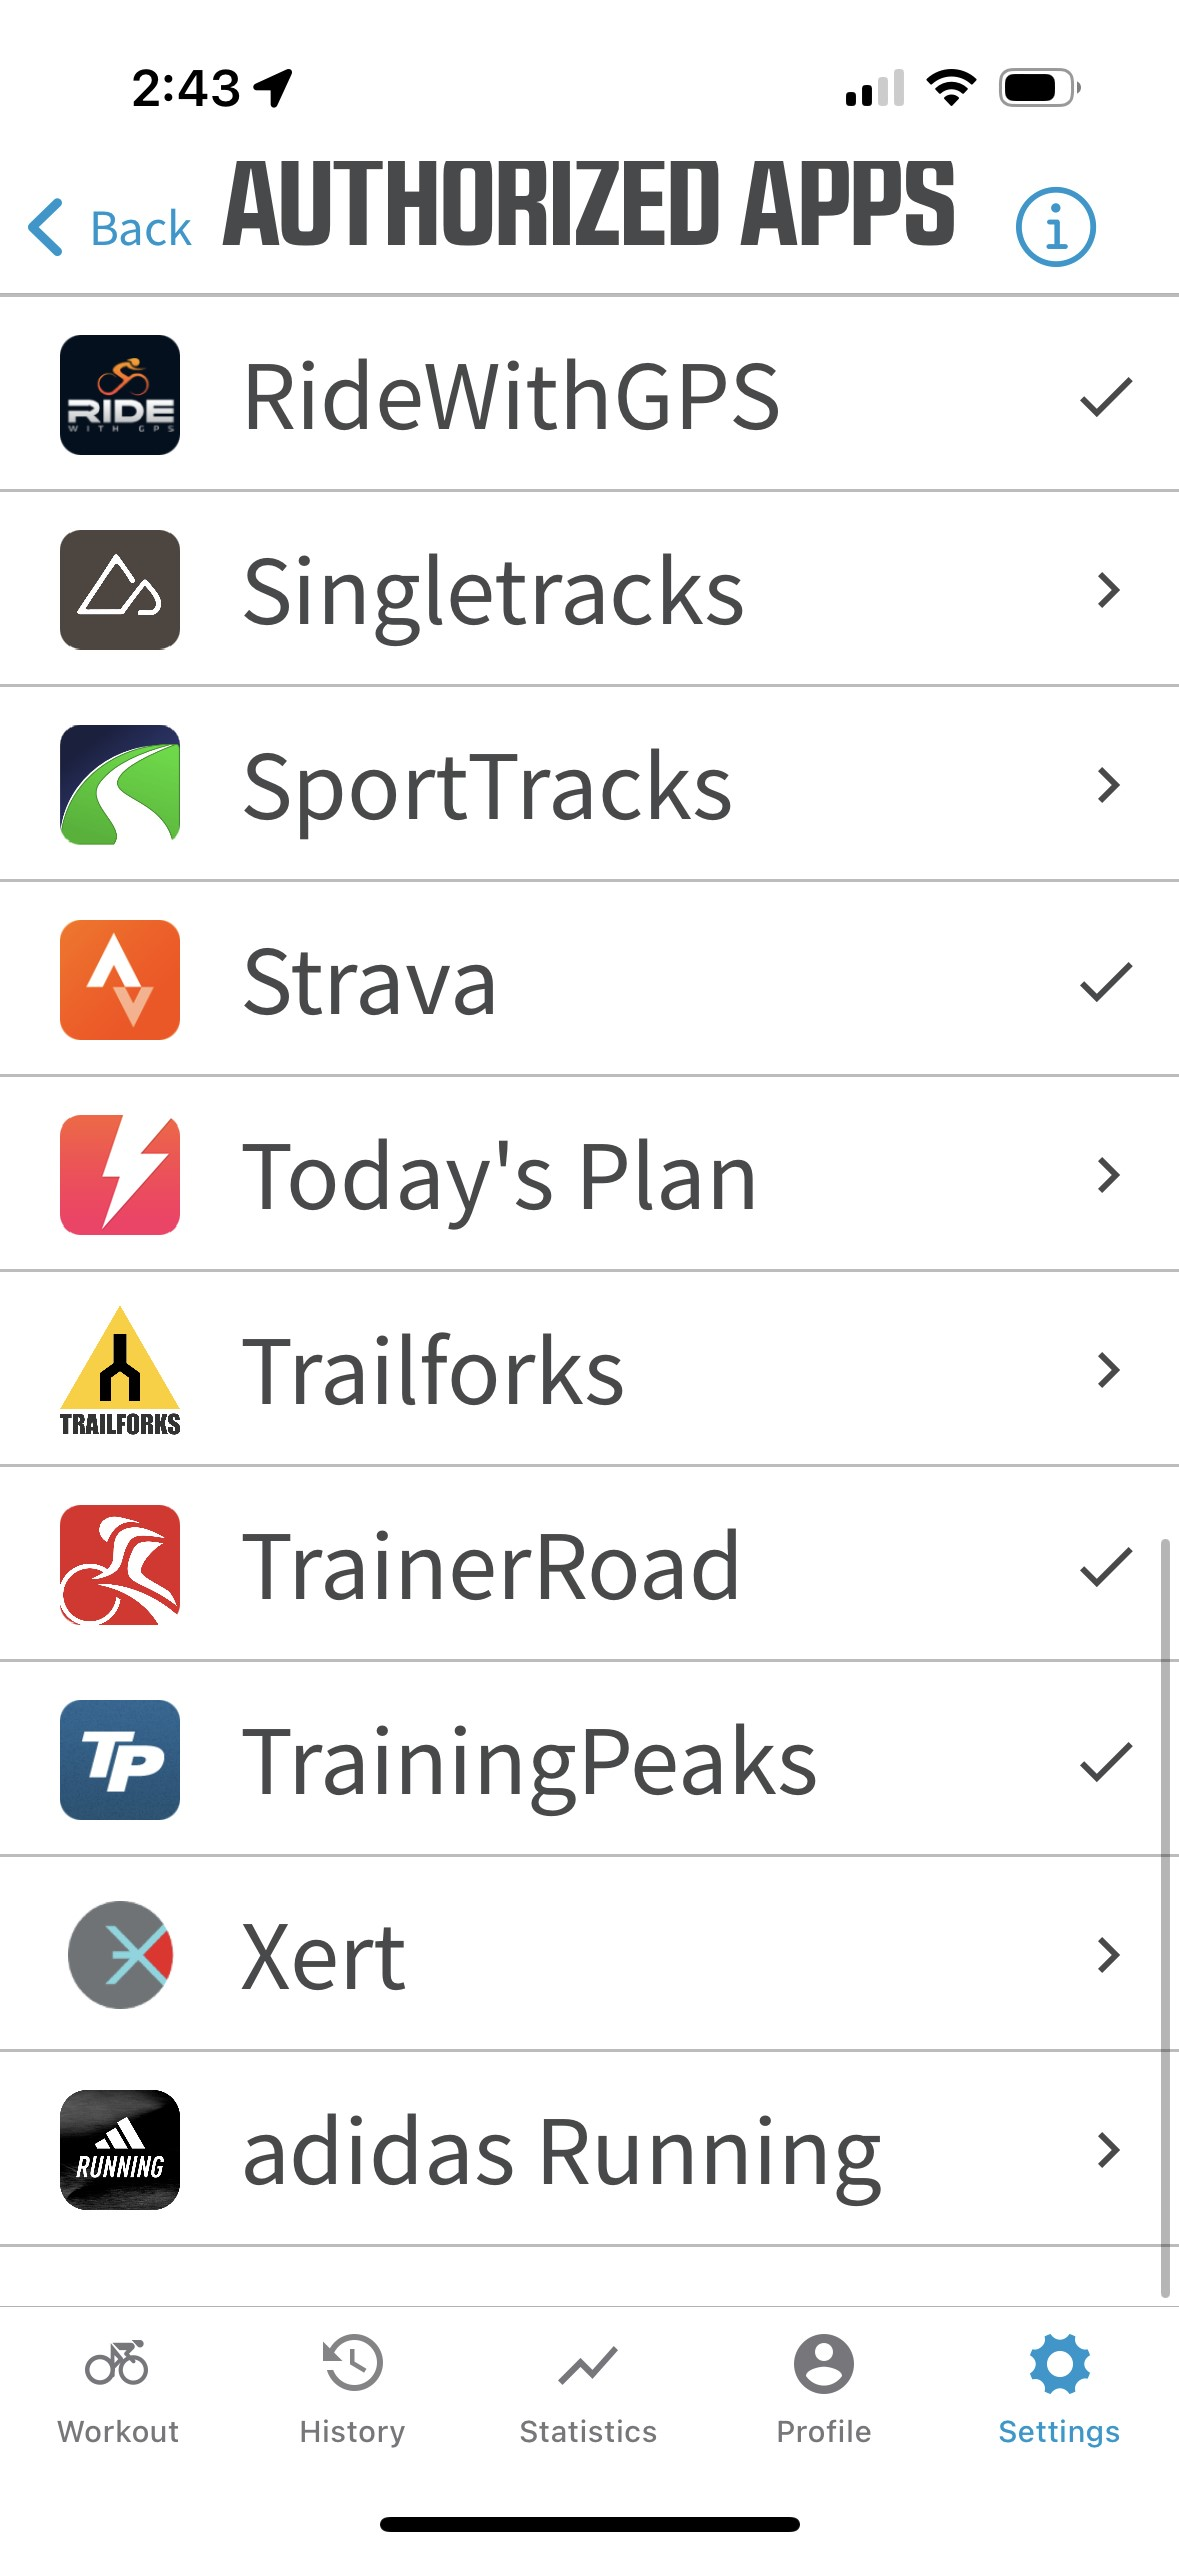
Task: Expand Singletracks with its chevron arrow
Action: (1108, 590)
